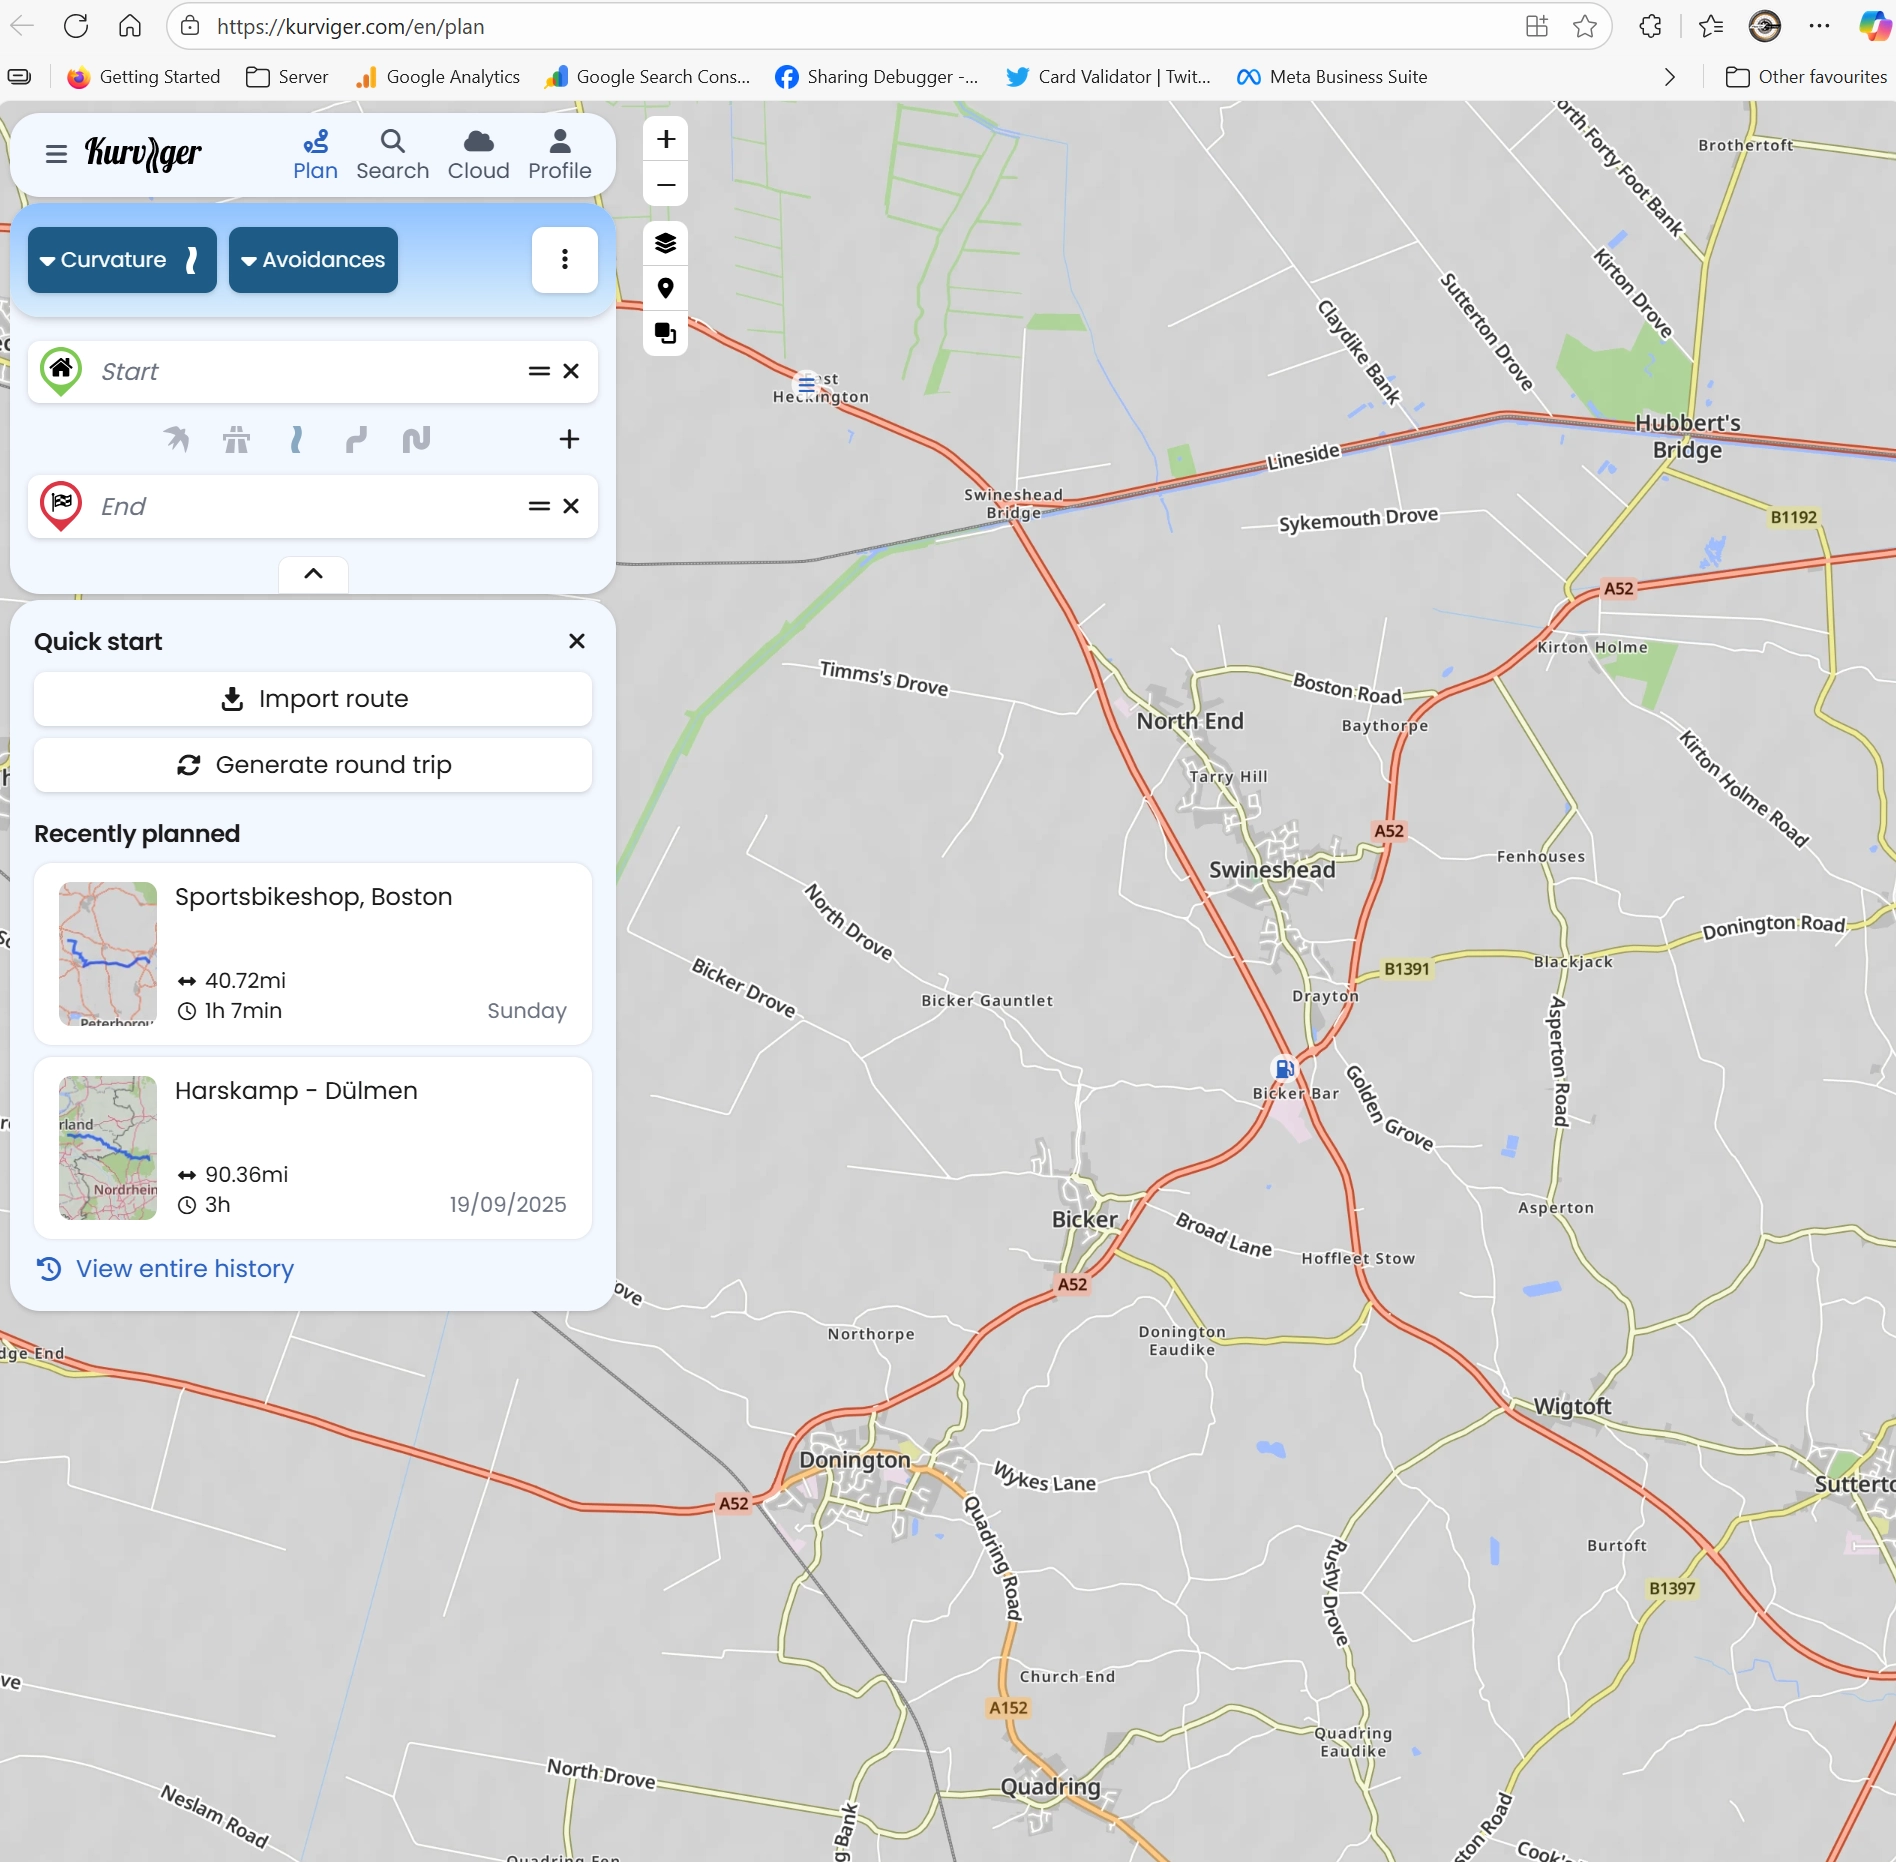Viewport: 1896px width, 1862px height.
Task: Expand the Curvature dropdown
Action: [x=122, y=260]
